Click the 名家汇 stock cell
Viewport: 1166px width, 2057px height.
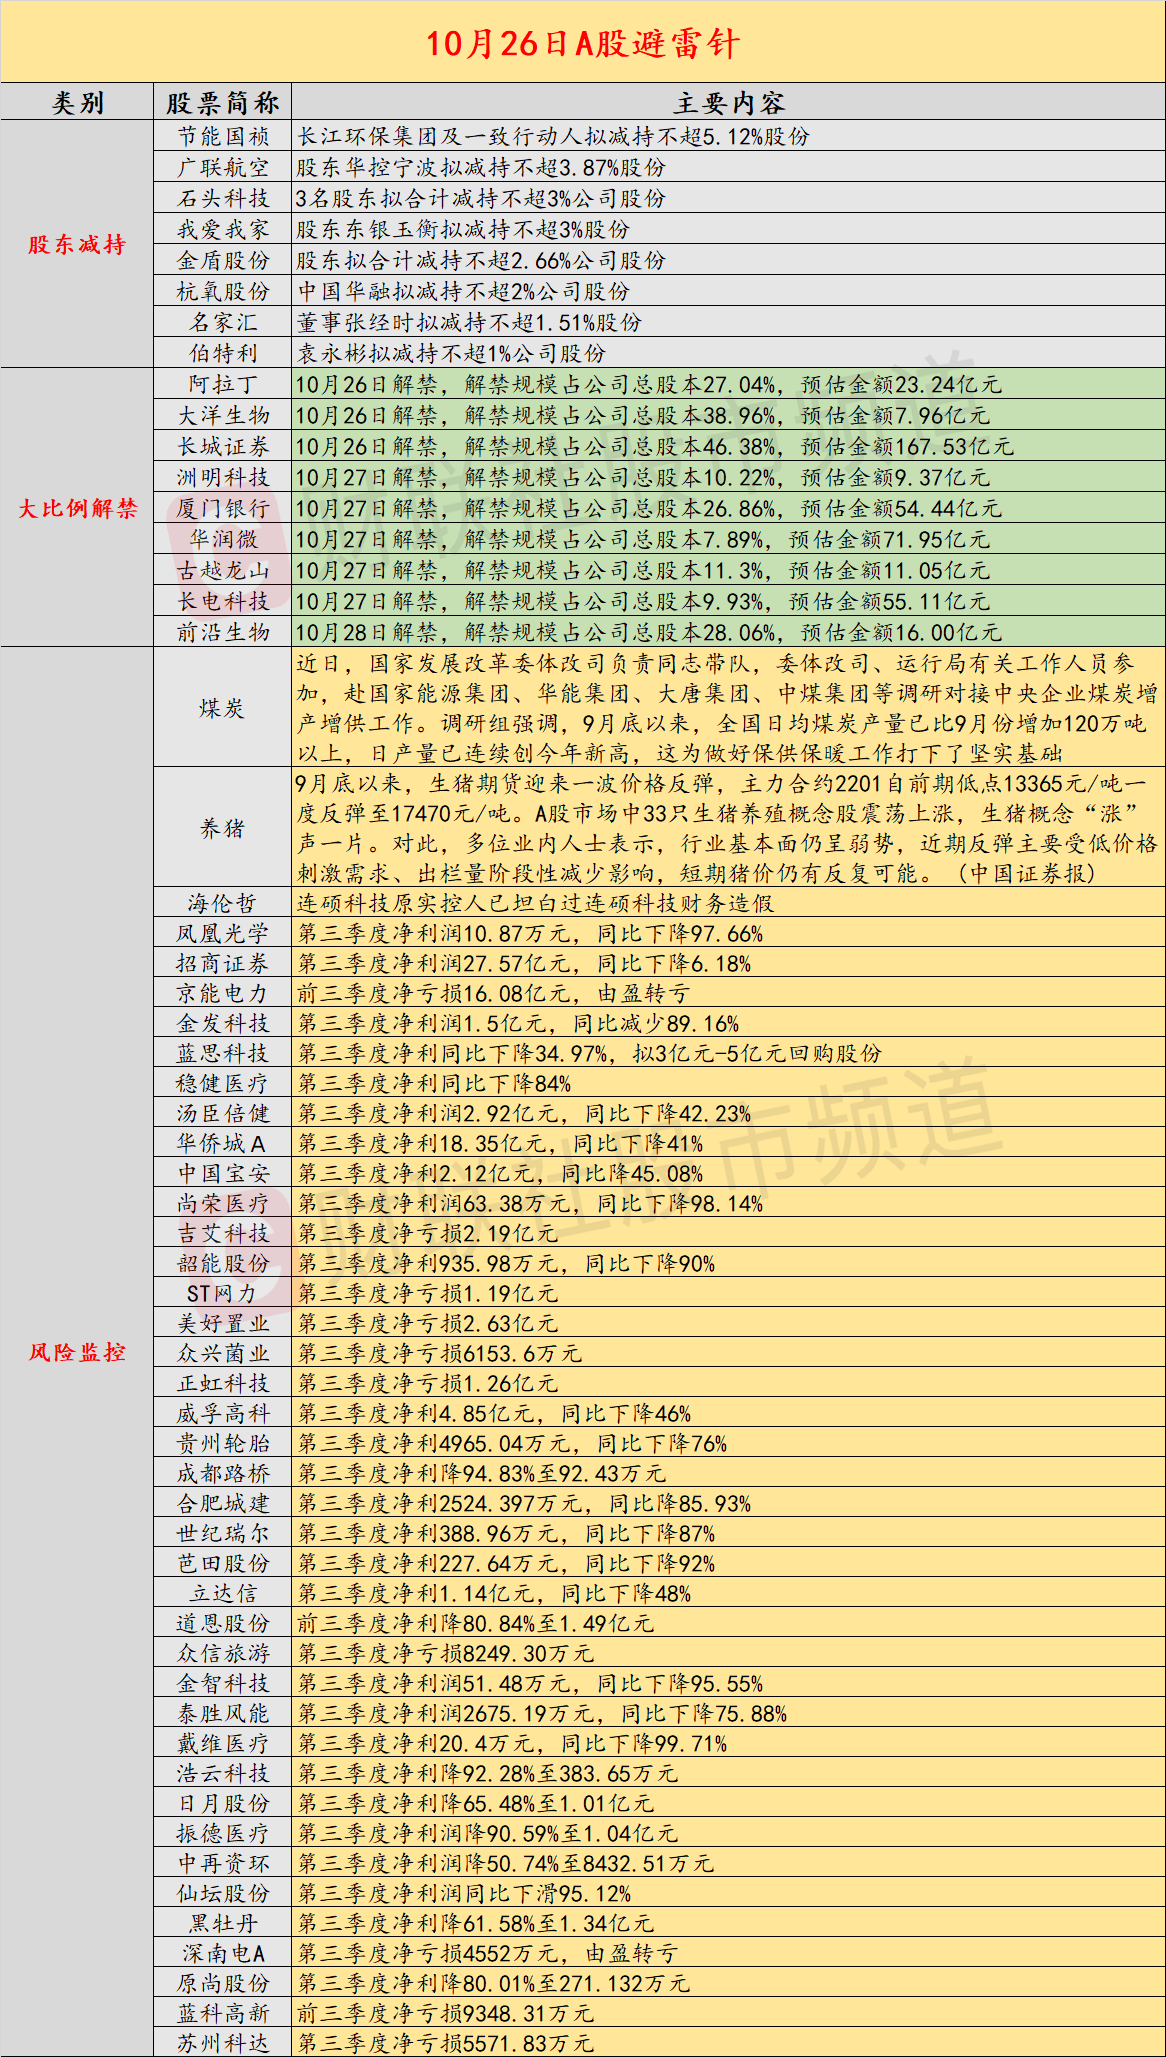click(223, 322)
